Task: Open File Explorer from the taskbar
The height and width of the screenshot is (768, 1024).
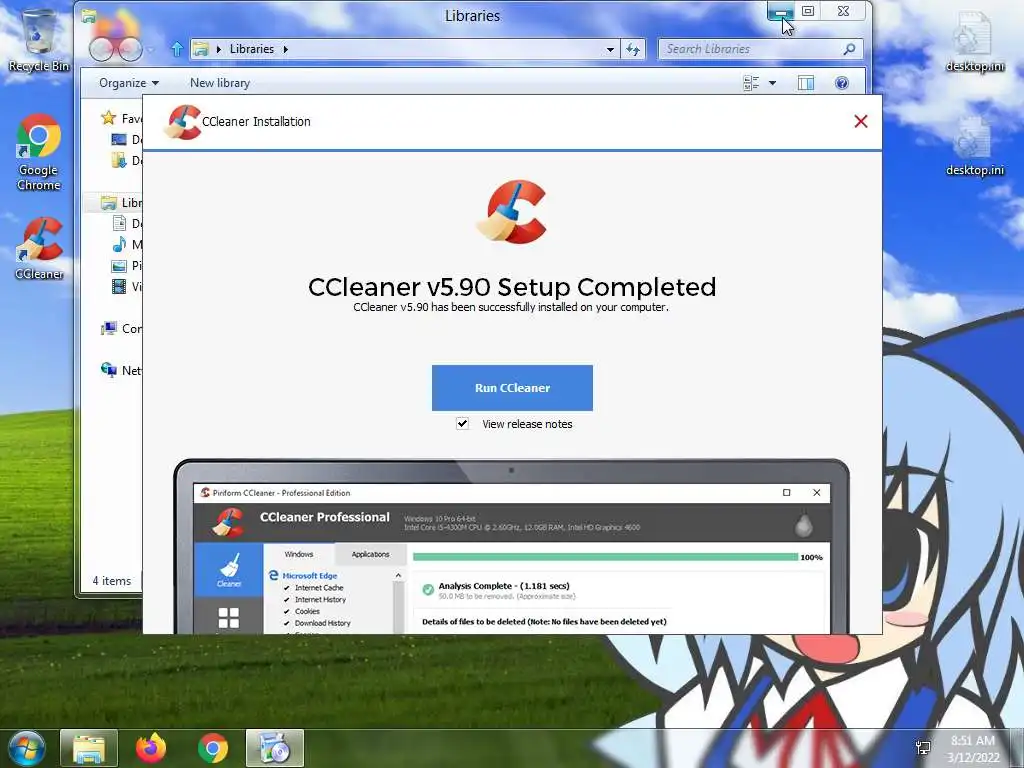Action: click(x=89, y=748)
